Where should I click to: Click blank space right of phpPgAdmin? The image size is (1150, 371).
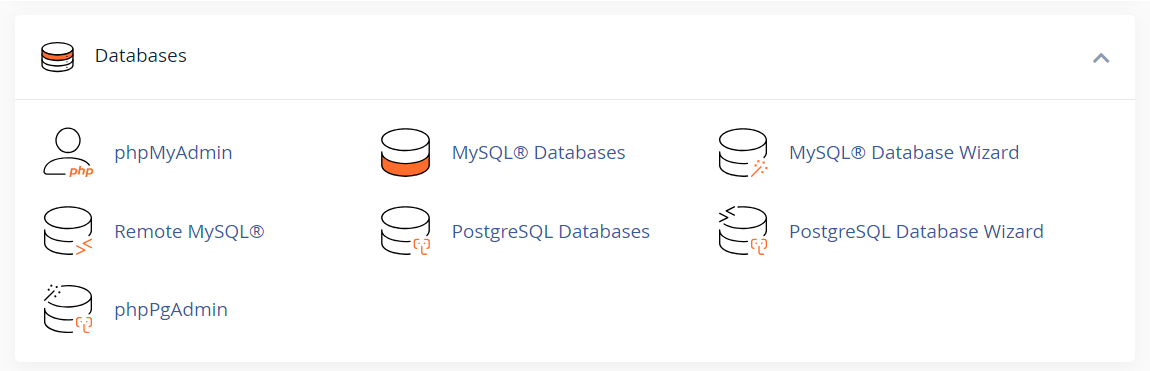[660, 309]
